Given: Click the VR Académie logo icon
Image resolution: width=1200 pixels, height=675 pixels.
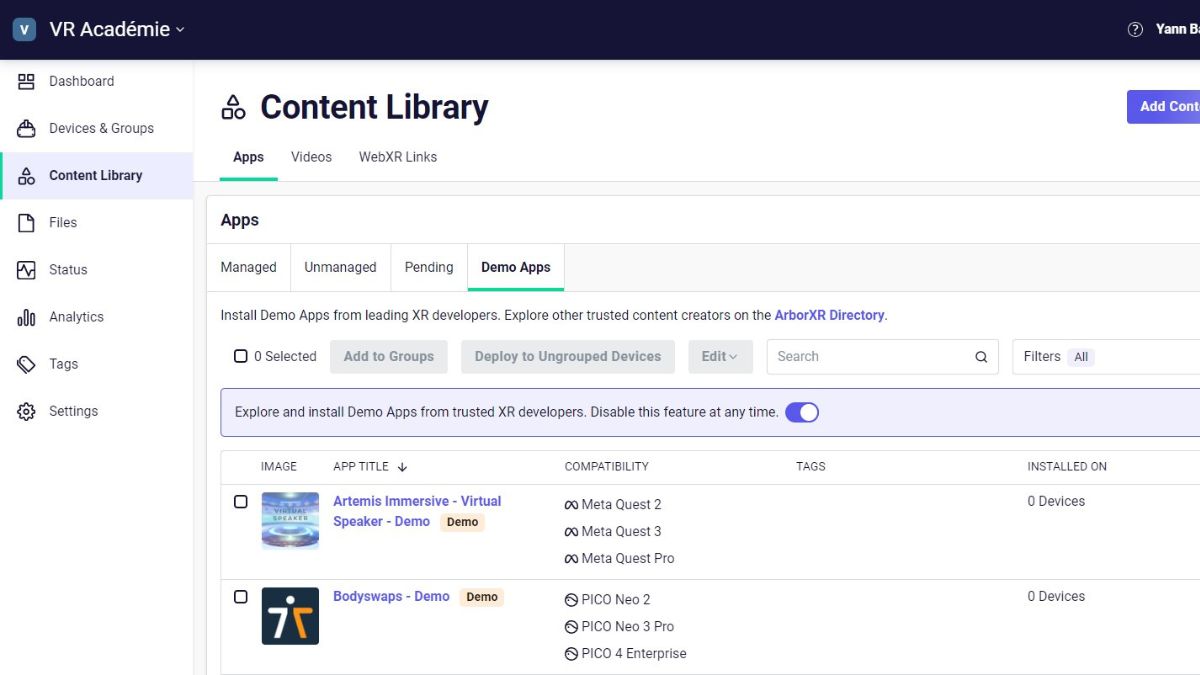Looking at the screenshot, I should (x=24, y=30).
